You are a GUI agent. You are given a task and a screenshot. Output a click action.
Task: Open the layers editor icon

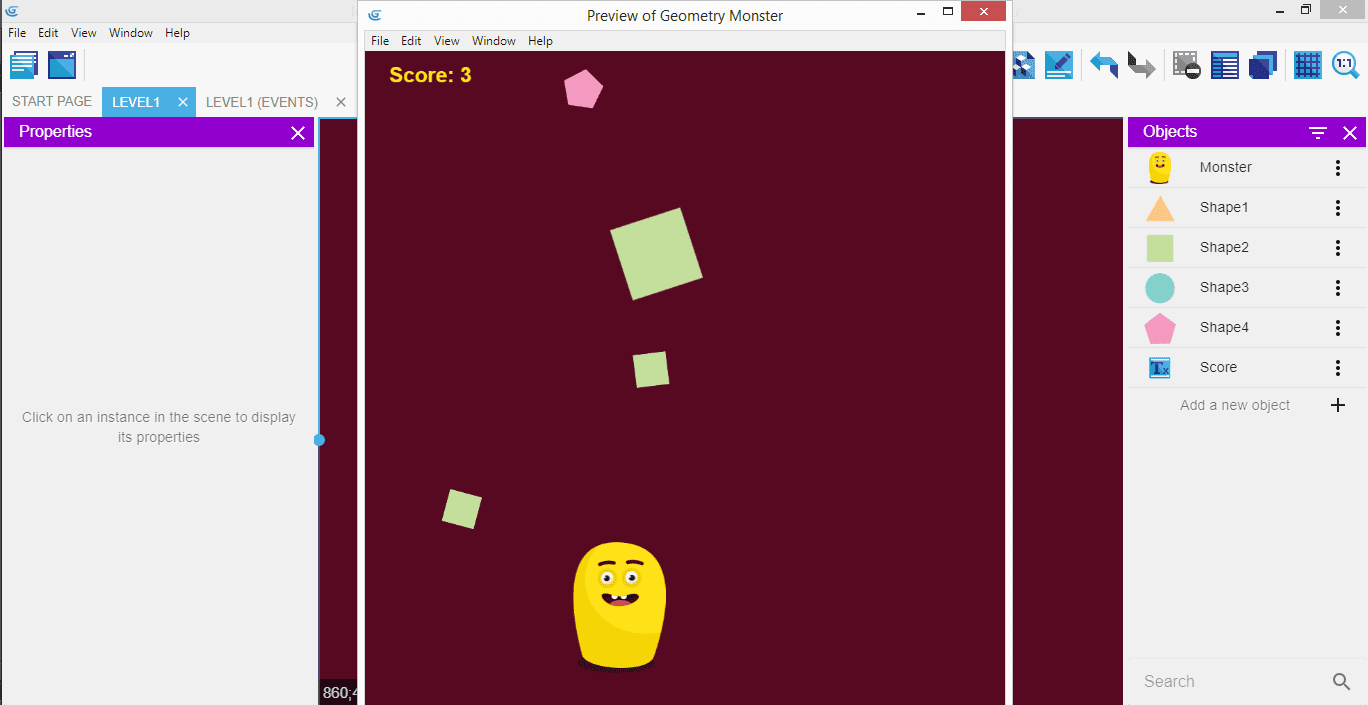[x=1263, y=65]
